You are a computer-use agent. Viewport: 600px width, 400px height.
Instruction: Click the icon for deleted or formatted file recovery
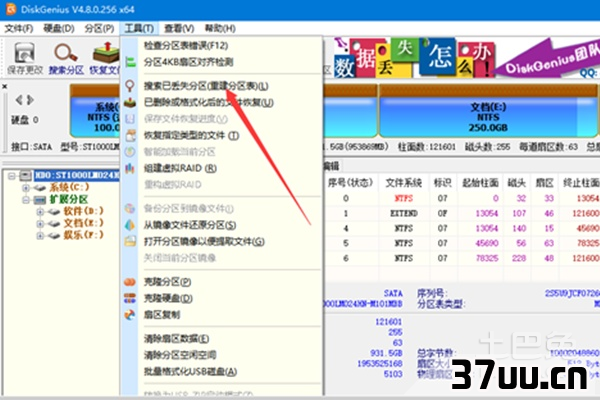[x=130, y=103]
